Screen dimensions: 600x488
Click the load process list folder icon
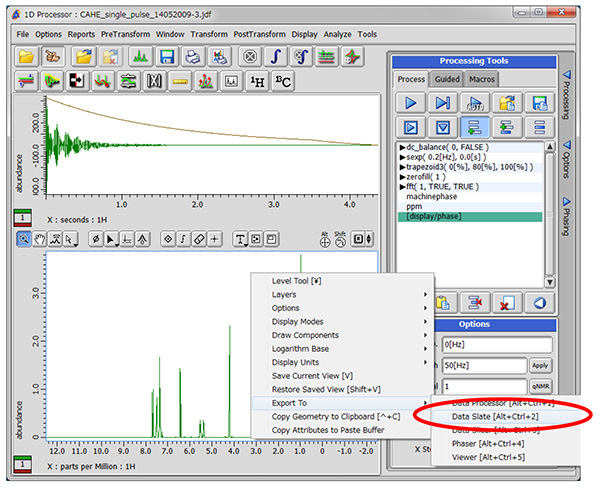(507, 103)
